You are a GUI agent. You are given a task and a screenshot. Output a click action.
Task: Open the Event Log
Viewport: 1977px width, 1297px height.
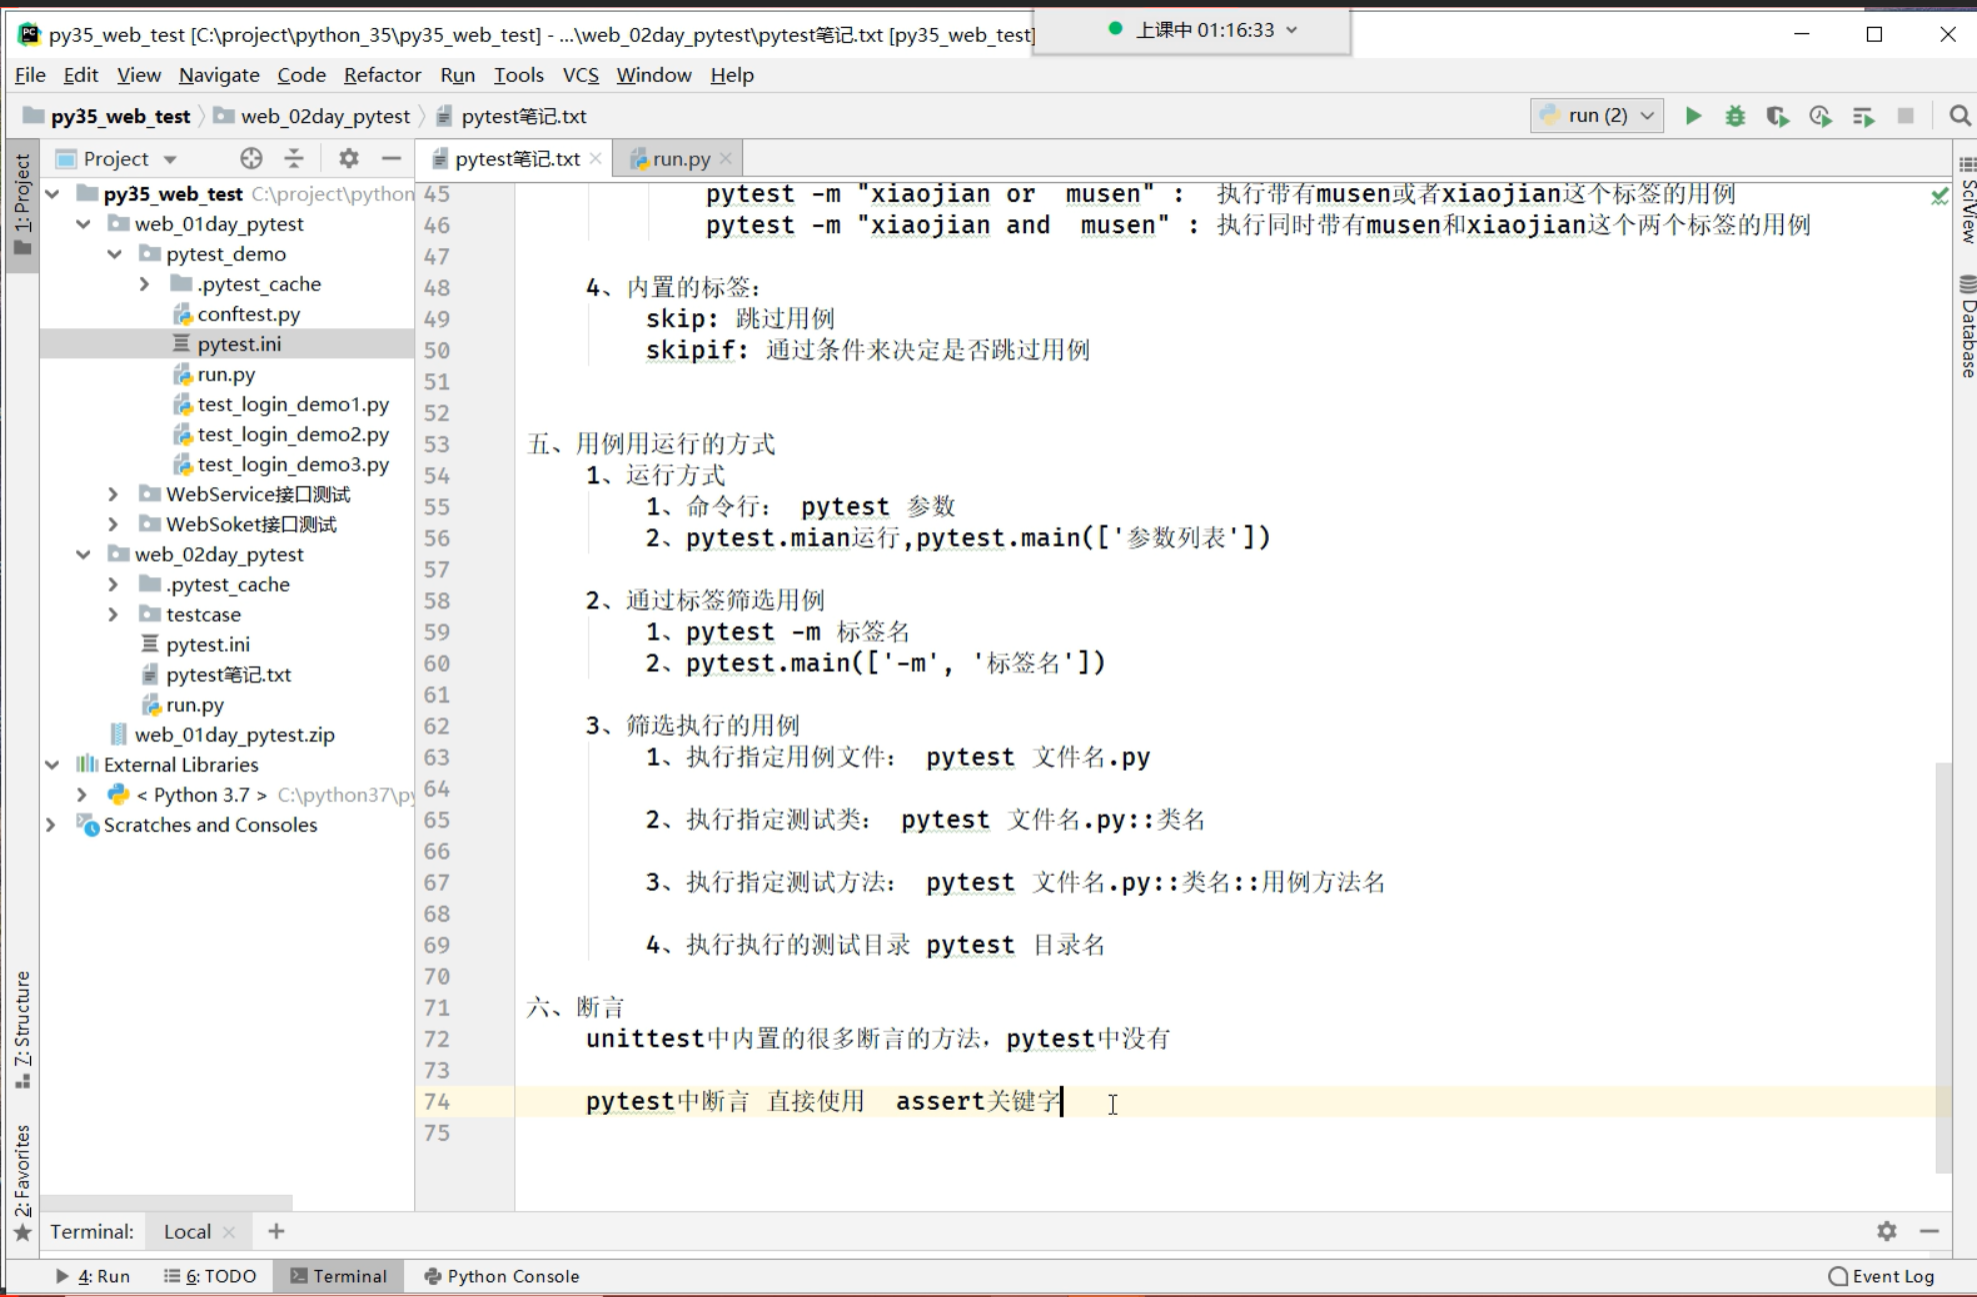point(1881,1276)
